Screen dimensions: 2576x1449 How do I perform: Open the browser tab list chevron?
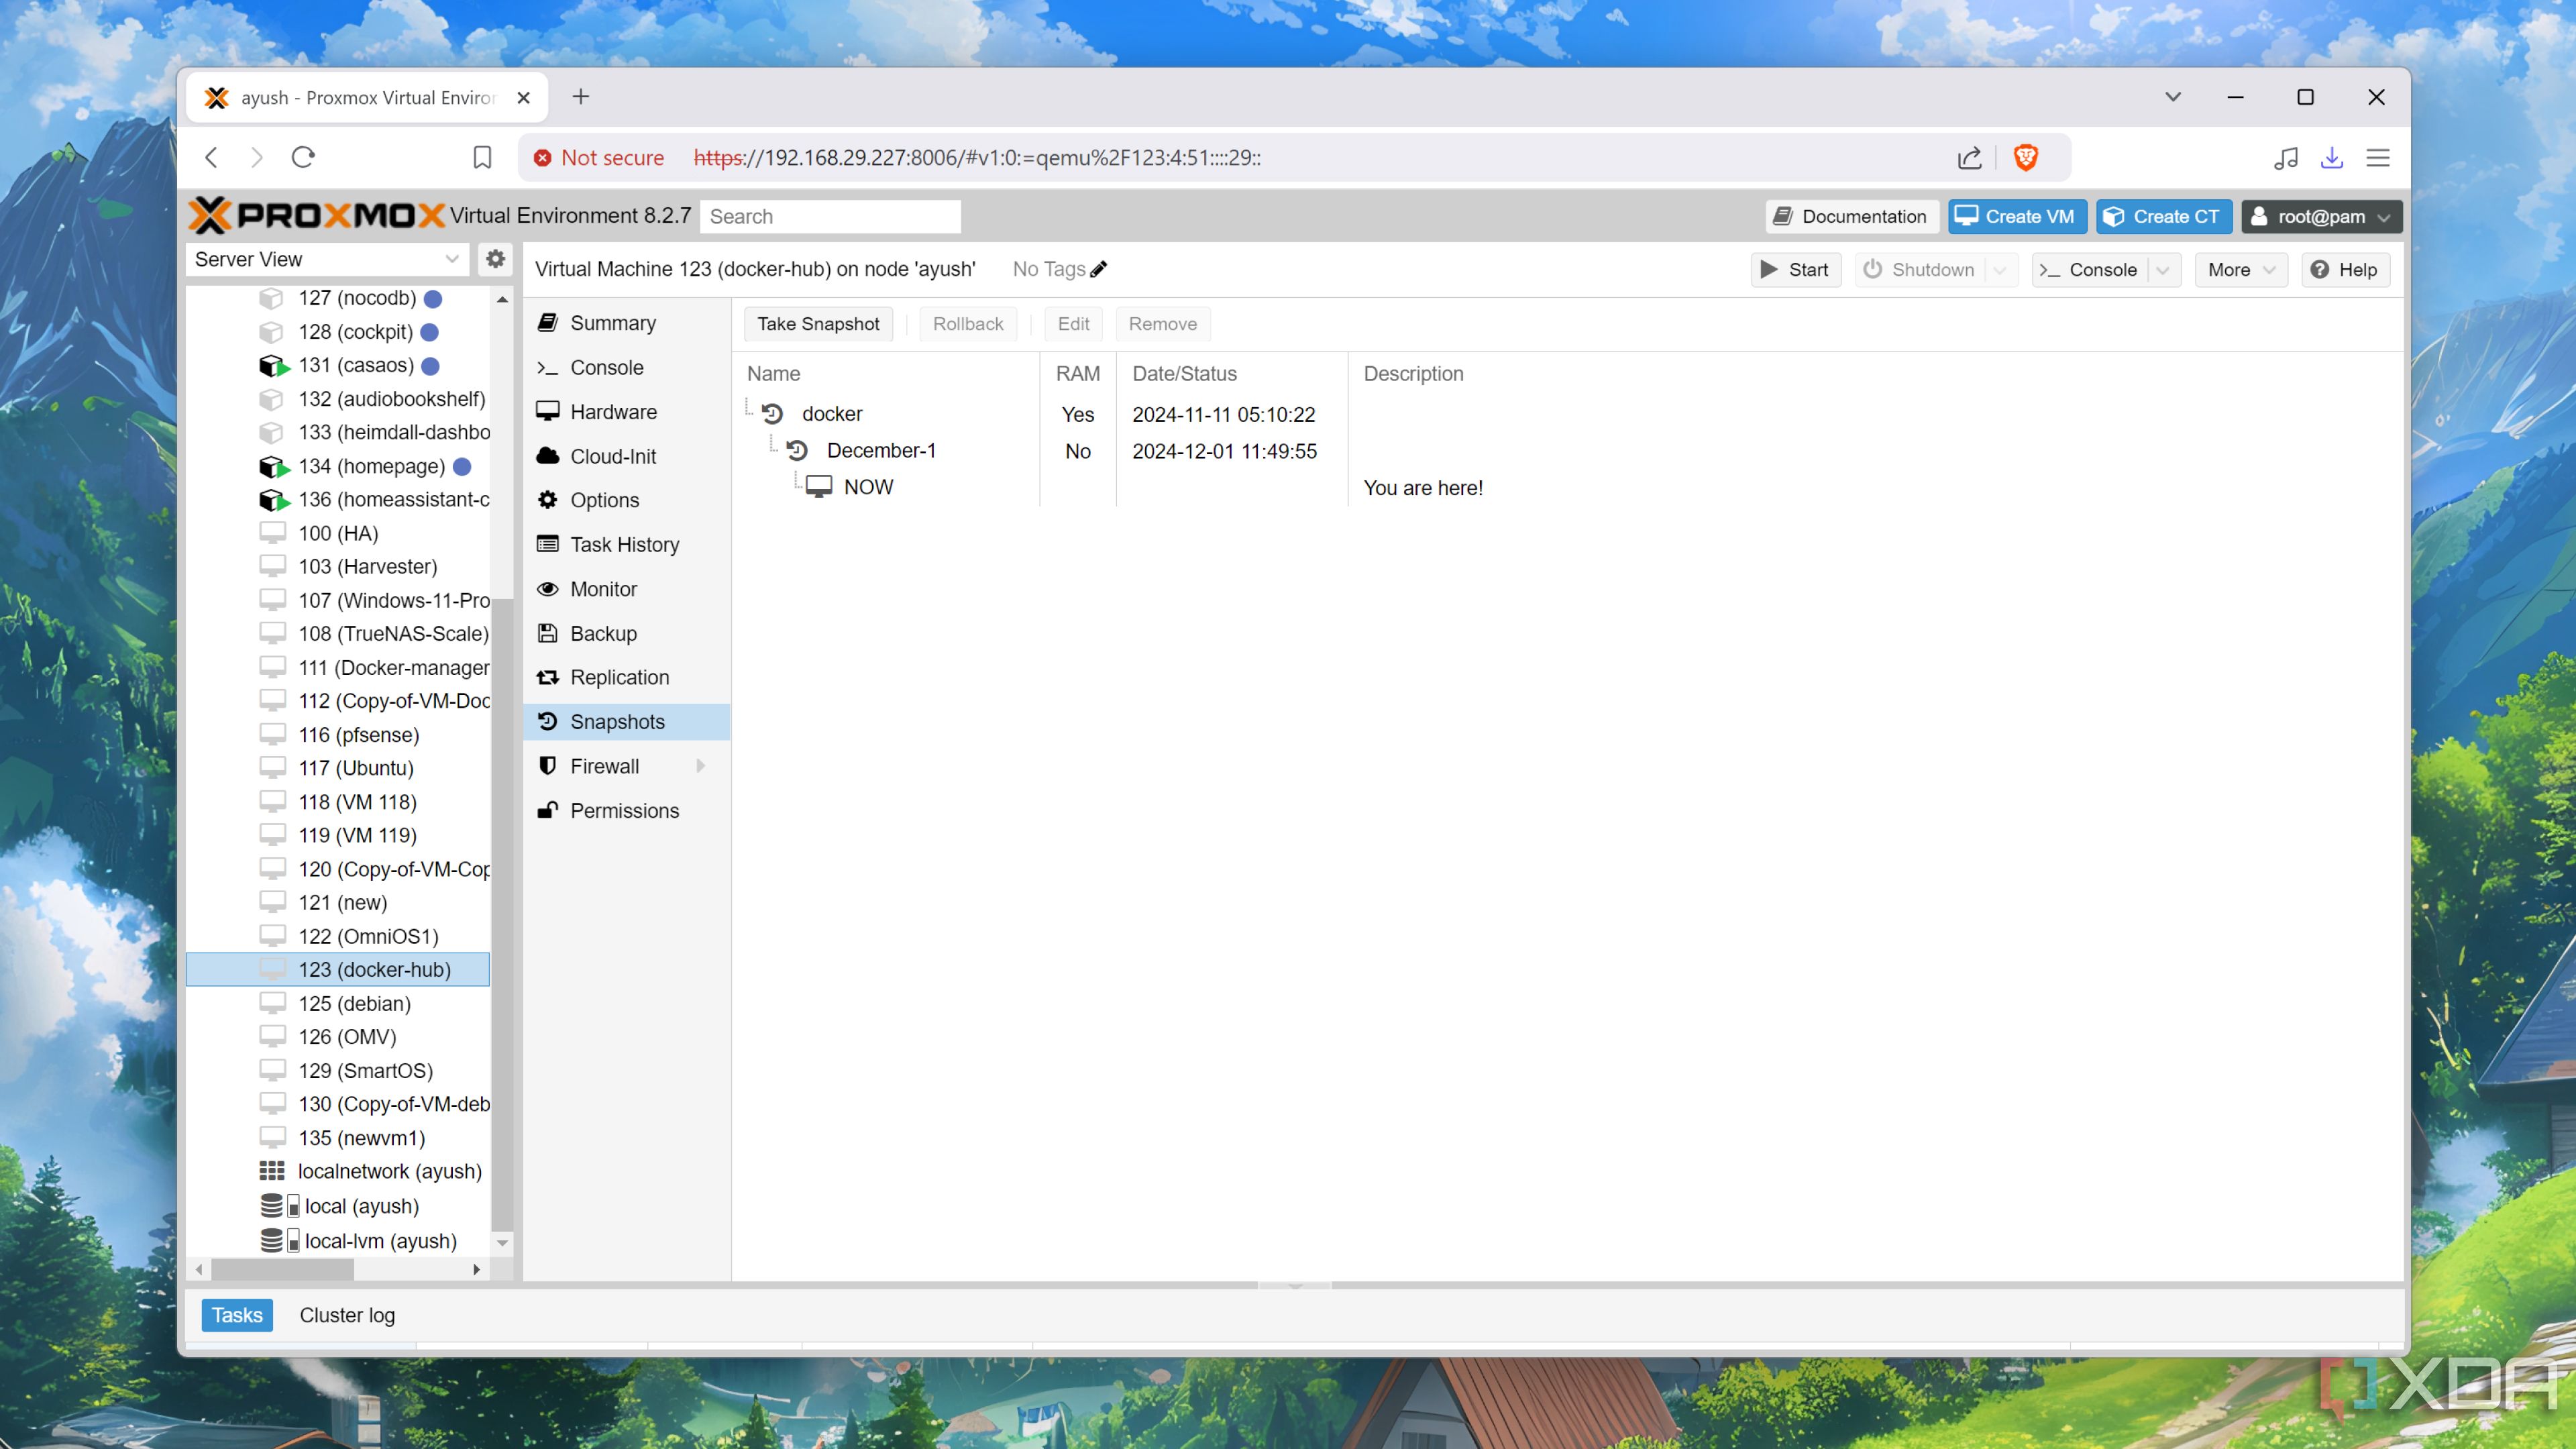[2172, 97]
